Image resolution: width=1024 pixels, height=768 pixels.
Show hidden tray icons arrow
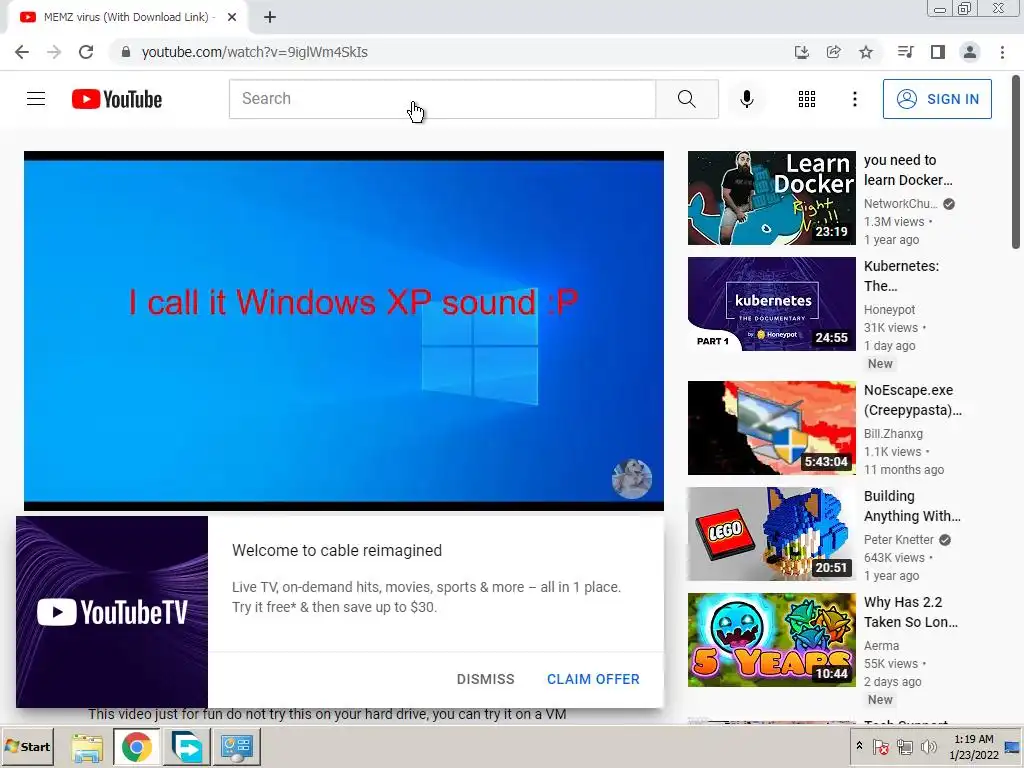coord(859,746)
